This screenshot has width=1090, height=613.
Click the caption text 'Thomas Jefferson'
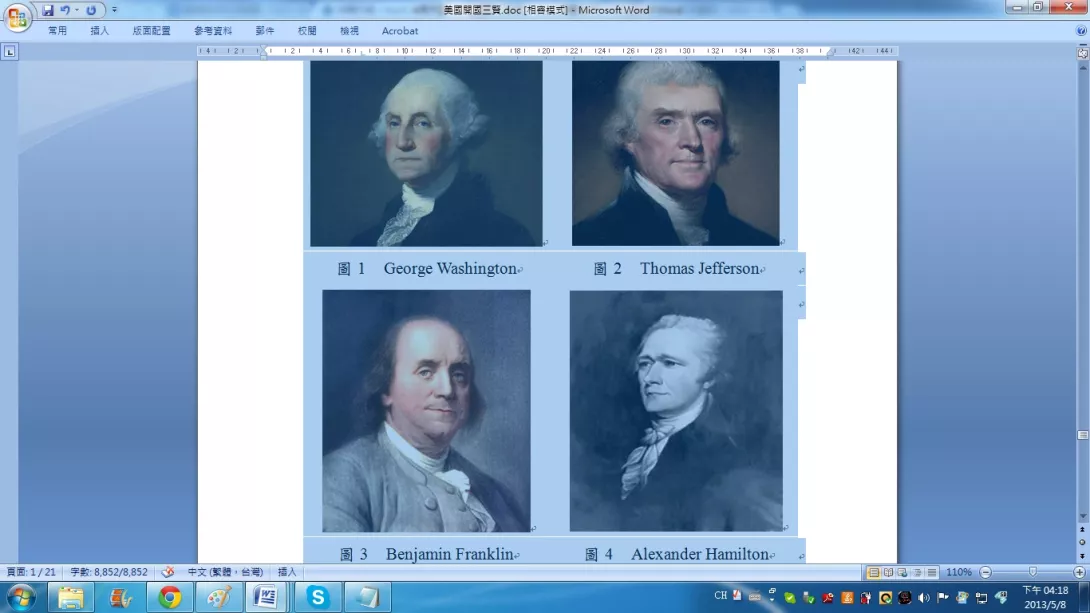[699, 268]
